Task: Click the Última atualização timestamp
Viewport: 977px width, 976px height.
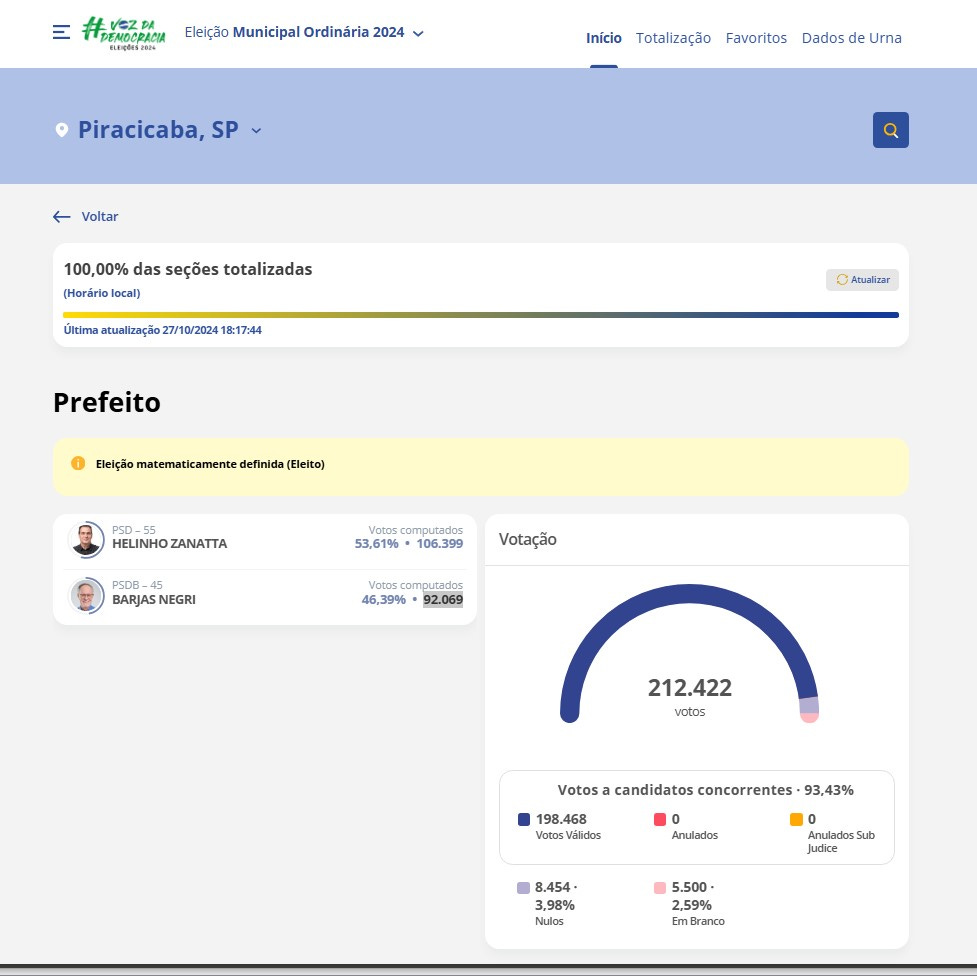Action: [x=163, y=330]
